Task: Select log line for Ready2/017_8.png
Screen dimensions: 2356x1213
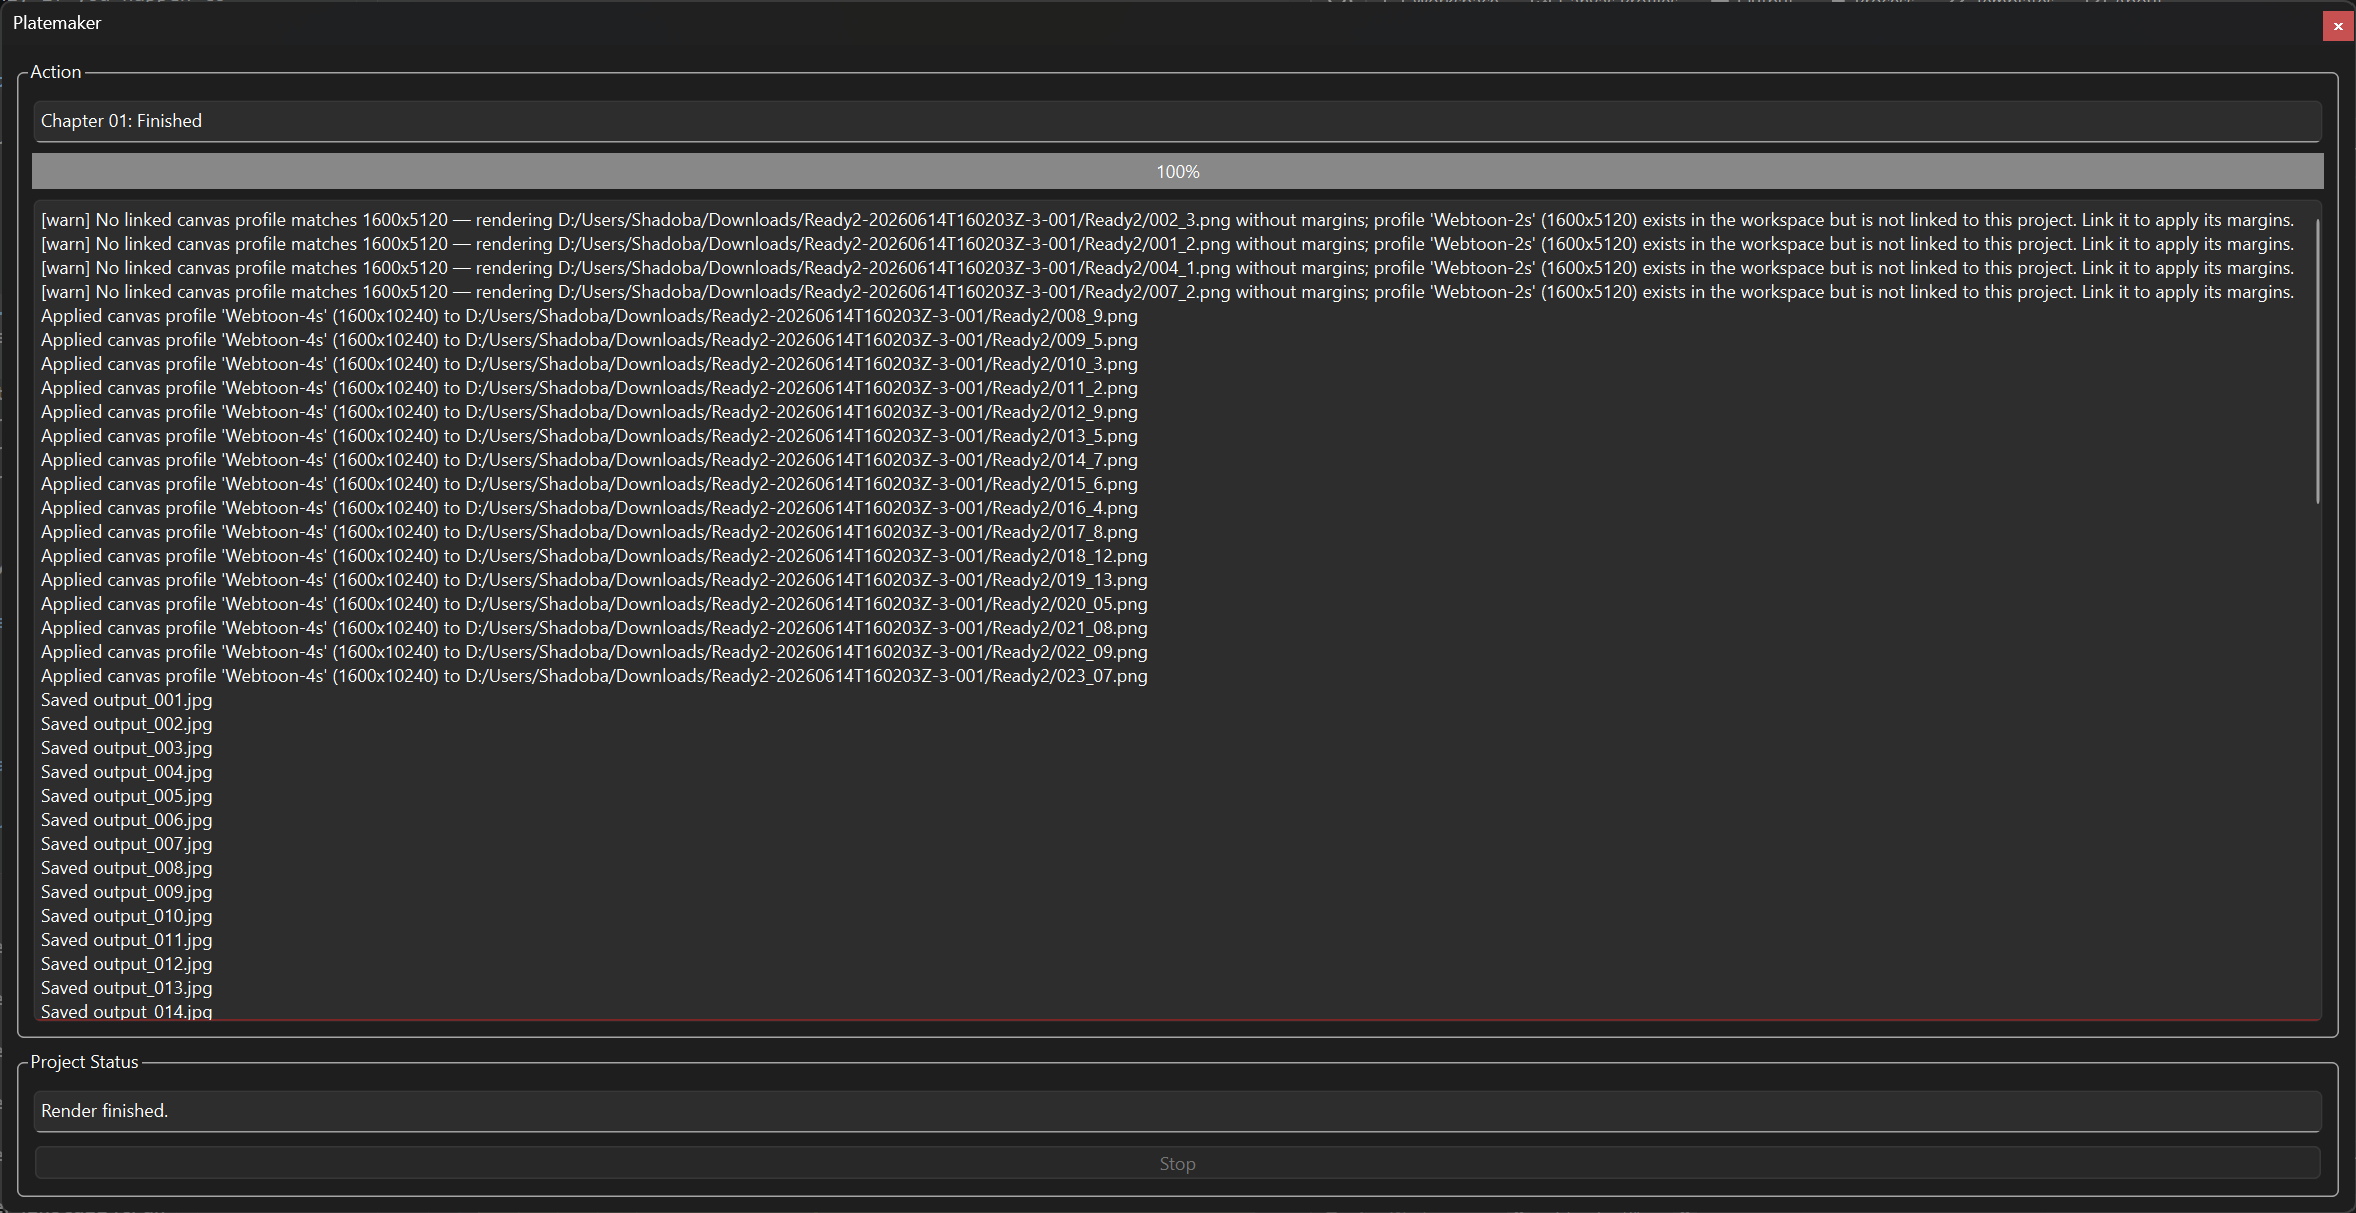Action: tap(589, 532)
